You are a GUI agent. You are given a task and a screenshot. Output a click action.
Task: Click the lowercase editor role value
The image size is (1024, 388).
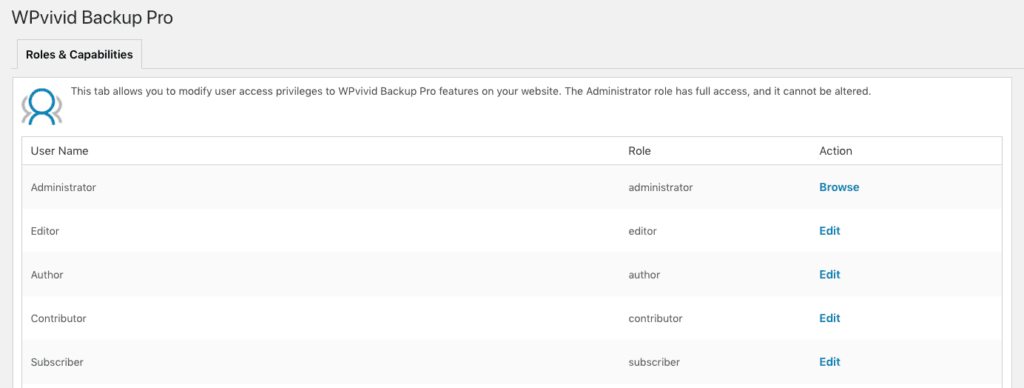click(x=643, y=231)
